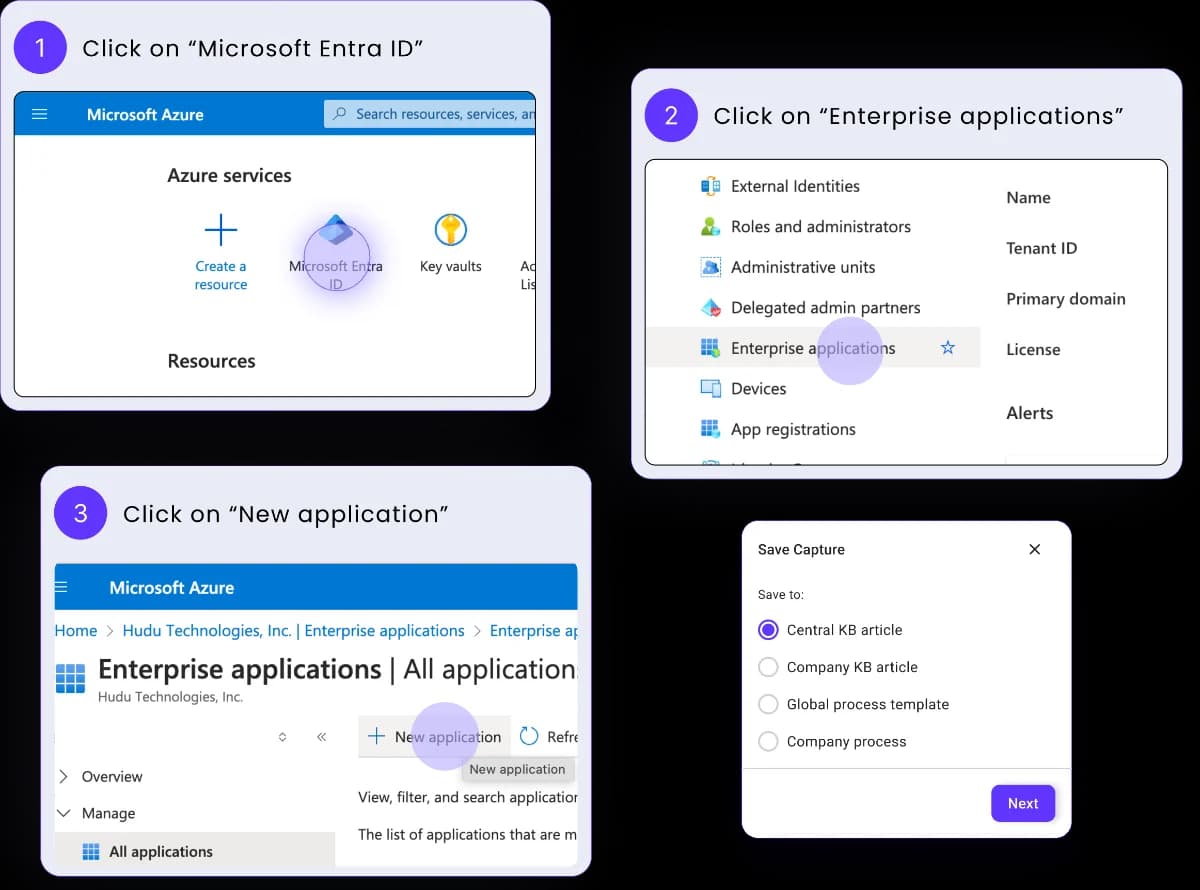Click the License label
Image resolution: width=1200 pixels, height=890 pixels.
point(1033,349)
